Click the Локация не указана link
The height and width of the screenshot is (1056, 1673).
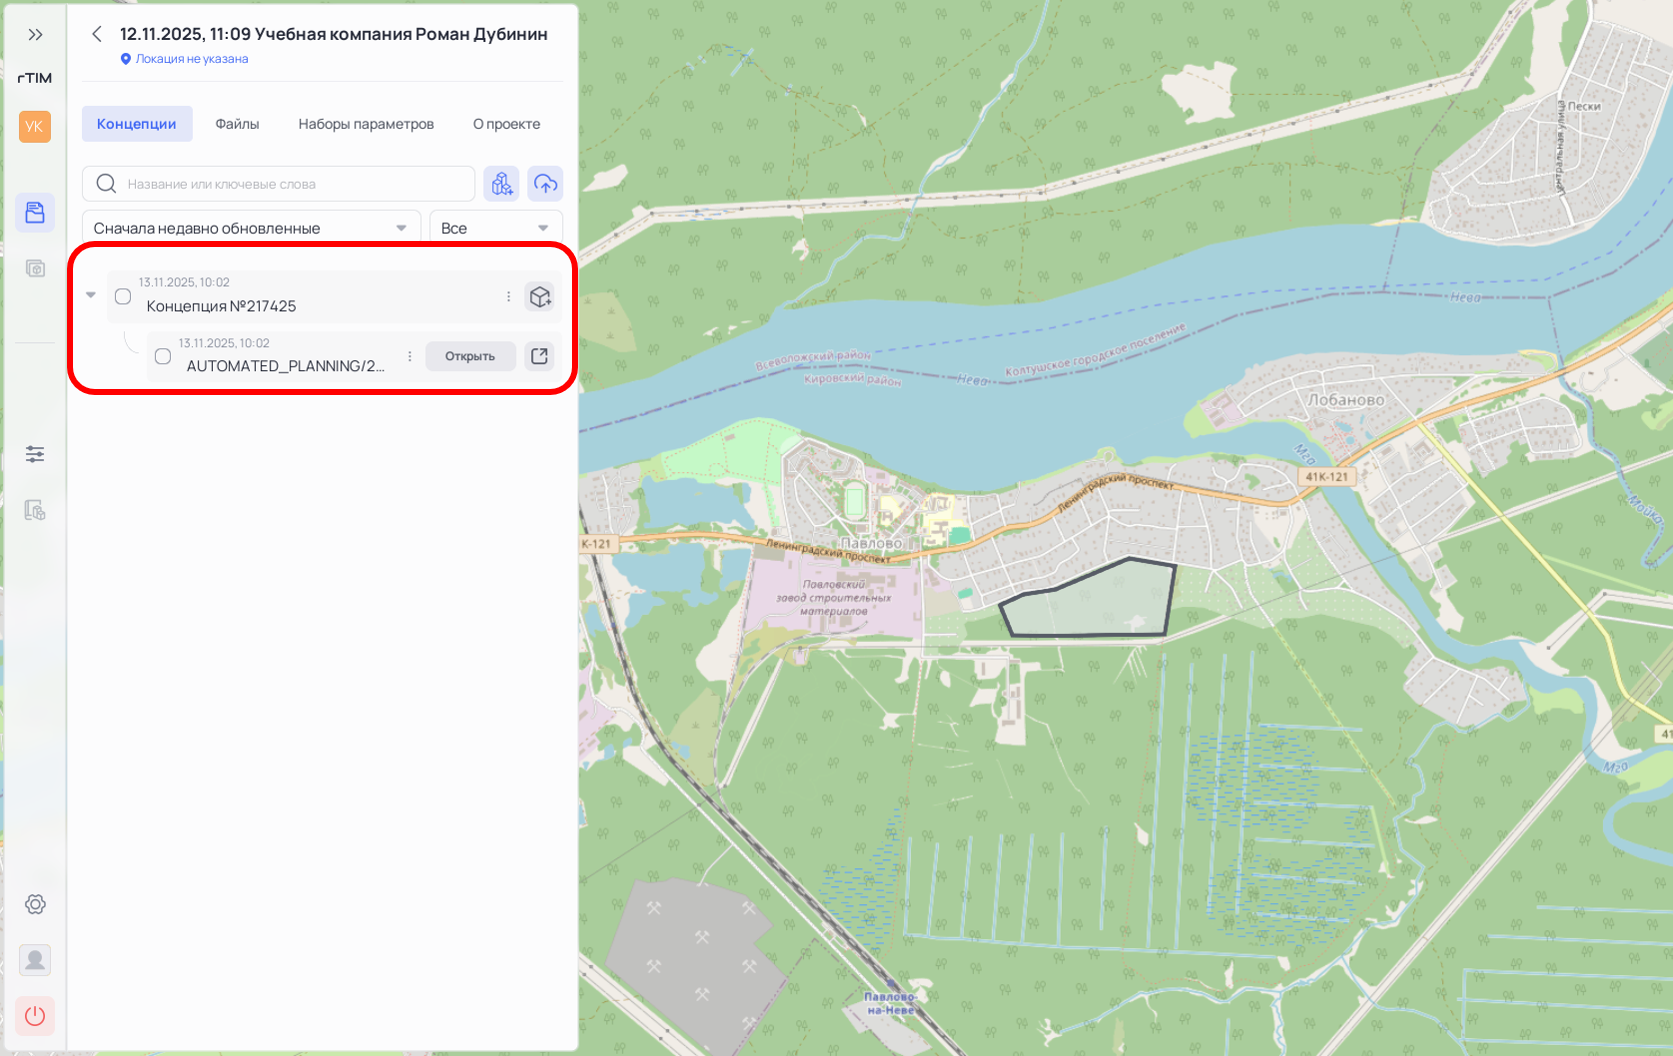(191, 59)
